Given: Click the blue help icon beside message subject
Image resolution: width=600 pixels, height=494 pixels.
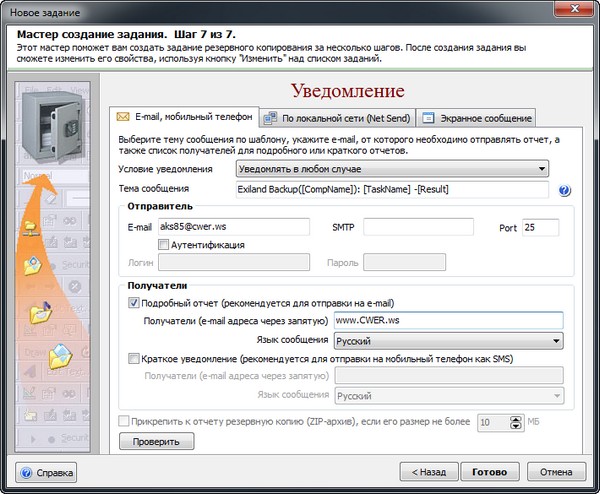Looking at the screenshot, I should (x=564, y=191).
